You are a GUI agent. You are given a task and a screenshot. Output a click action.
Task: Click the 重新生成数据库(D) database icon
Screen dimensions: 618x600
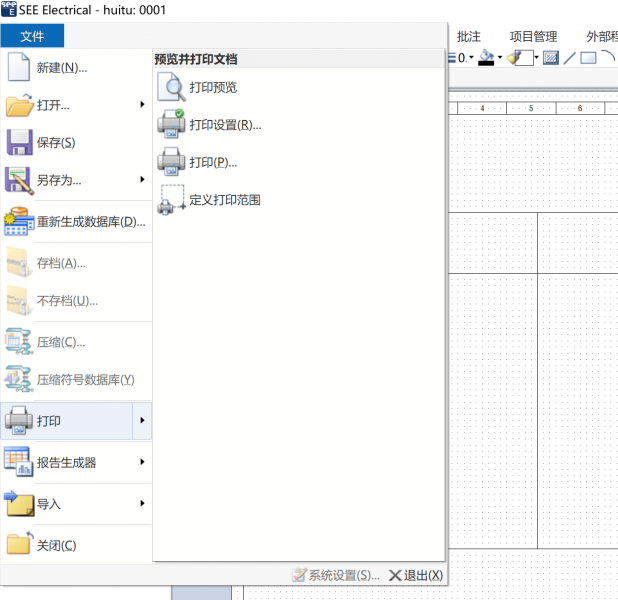[19, 222]
